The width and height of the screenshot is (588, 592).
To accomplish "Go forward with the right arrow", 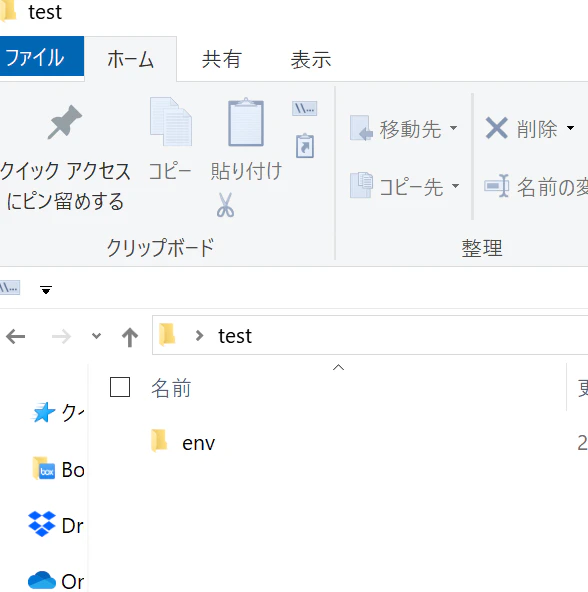I will pyautogui.click(x=61, y=336).
